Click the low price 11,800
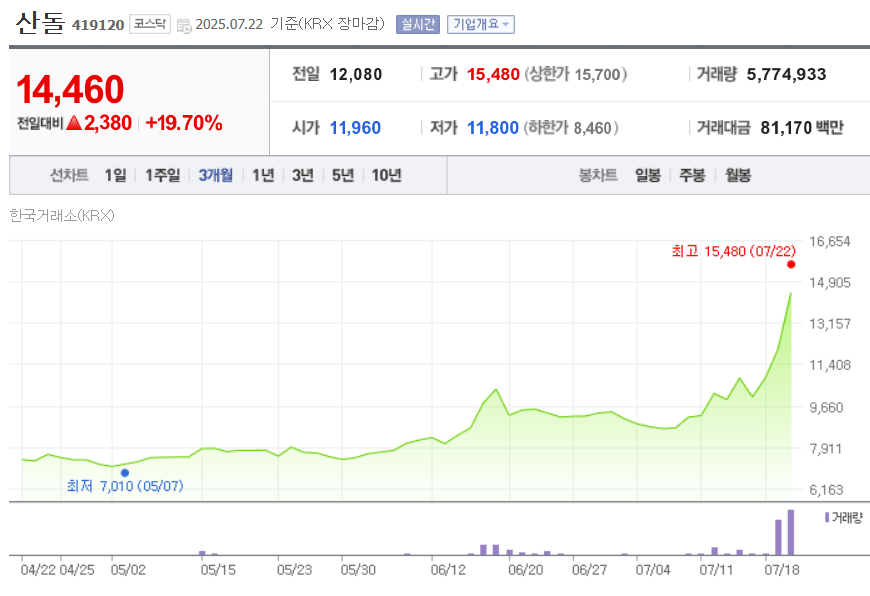 (493, 128)
